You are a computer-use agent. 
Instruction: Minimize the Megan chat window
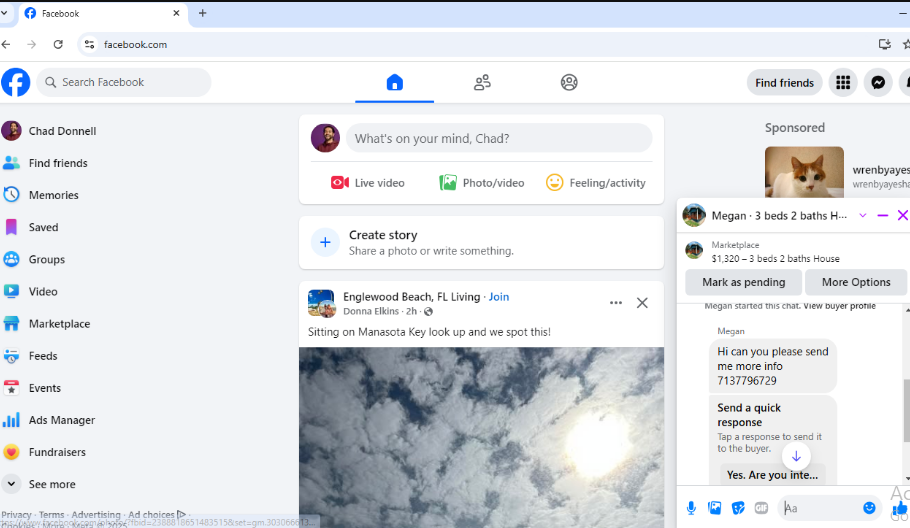[883, 216]
